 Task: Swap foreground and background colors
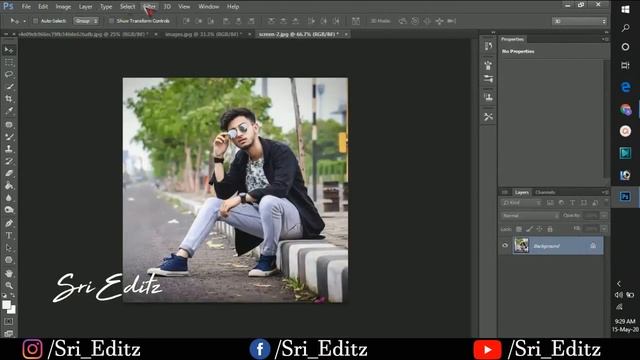point(13,295)
